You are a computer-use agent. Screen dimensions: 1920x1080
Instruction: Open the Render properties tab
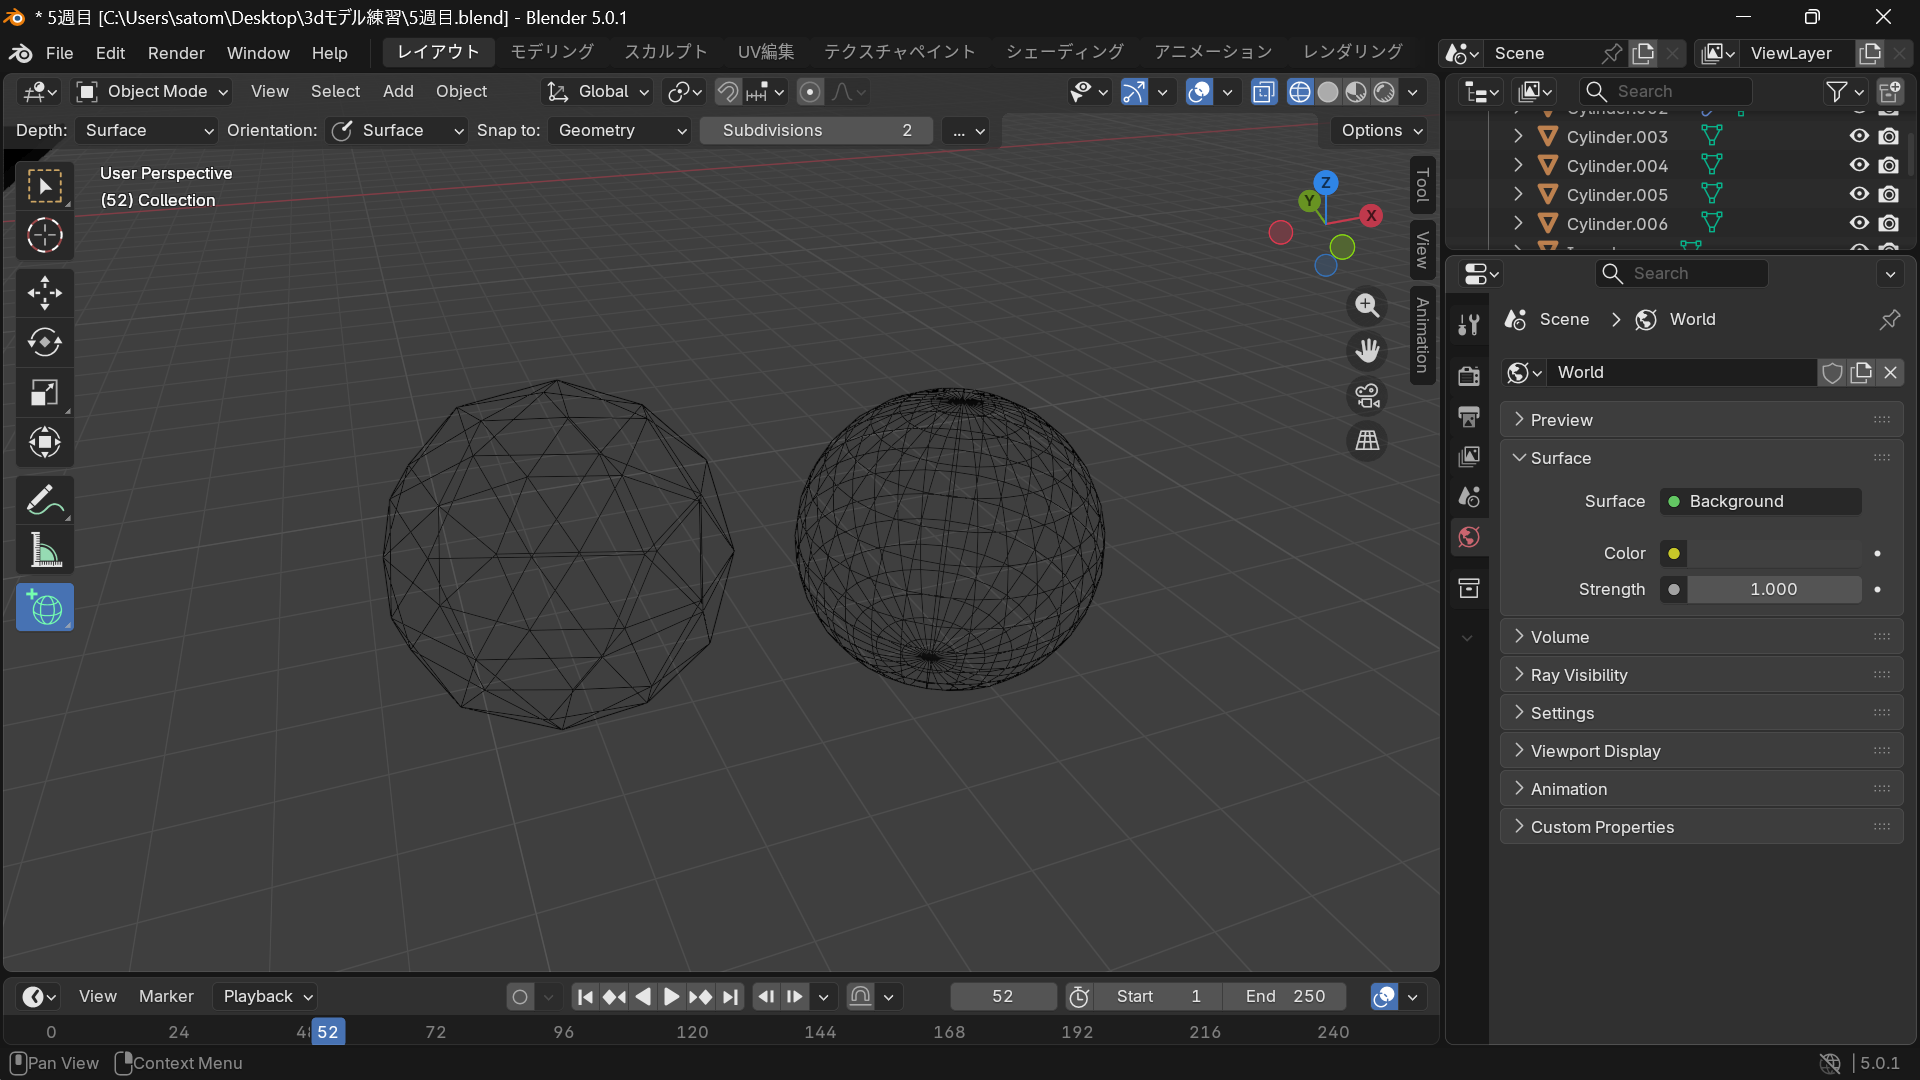[1468, 376]
